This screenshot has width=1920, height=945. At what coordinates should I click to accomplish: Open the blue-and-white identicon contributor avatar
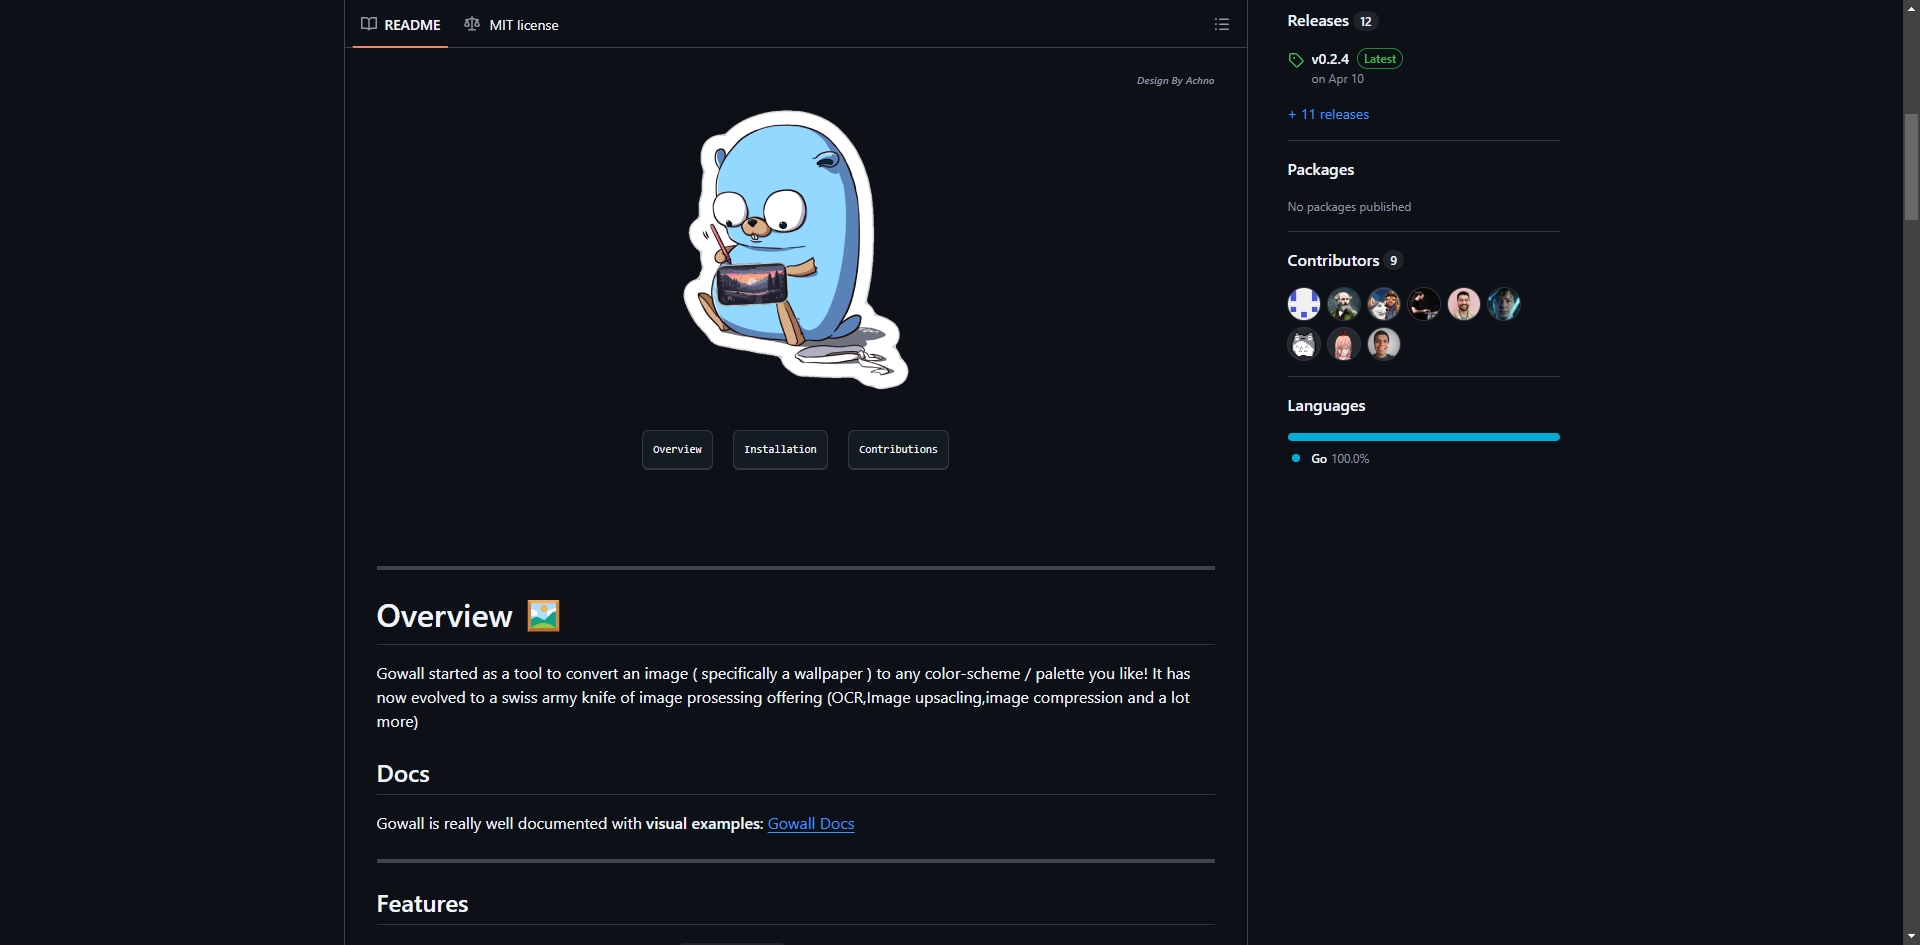[x=1304, y=304]
